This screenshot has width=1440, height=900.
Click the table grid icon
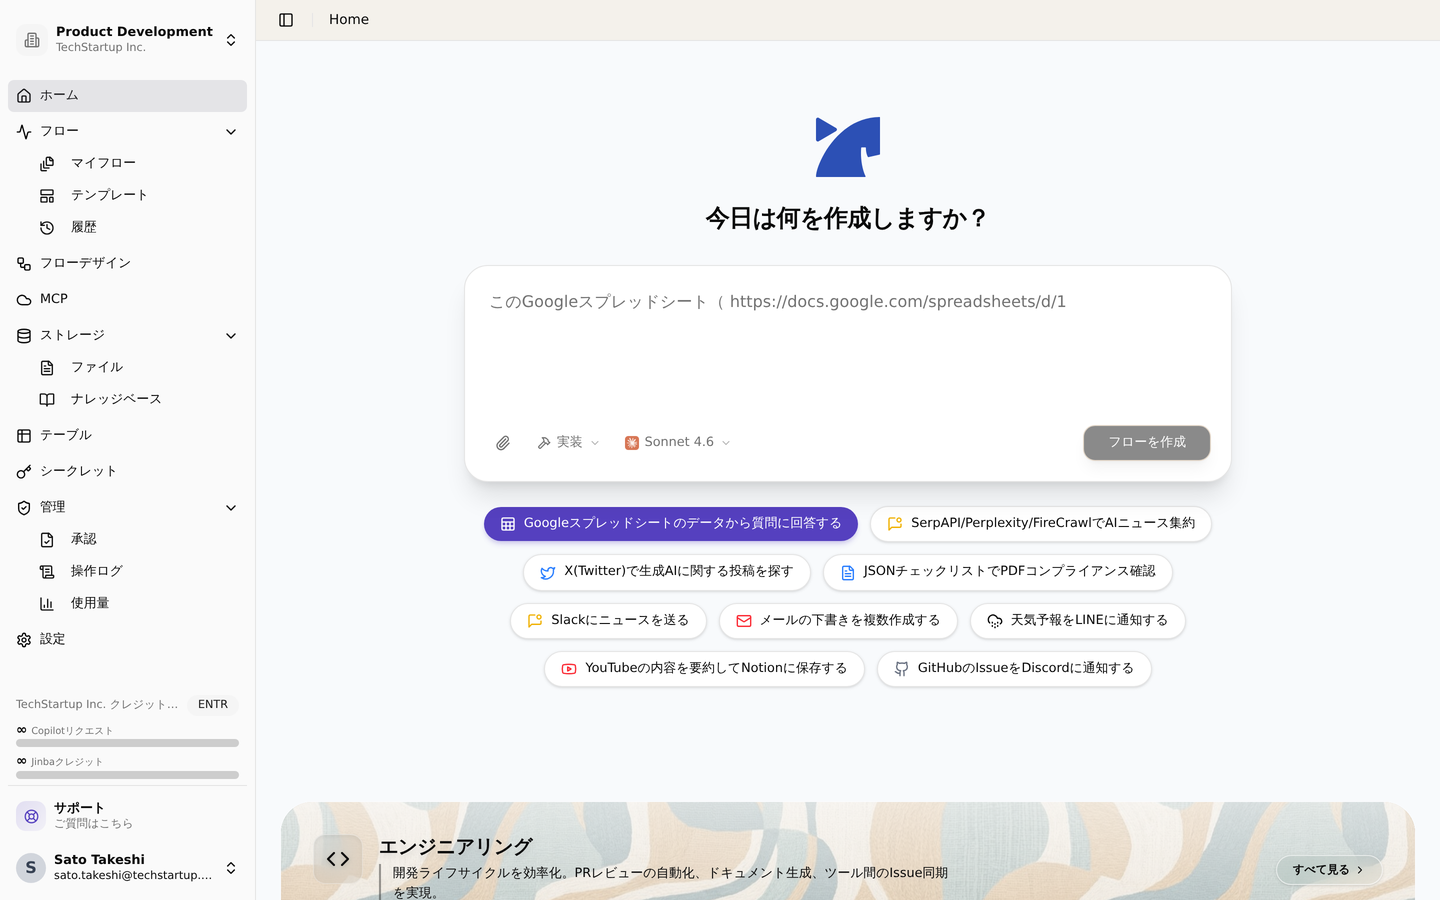(x=24, y=436)
